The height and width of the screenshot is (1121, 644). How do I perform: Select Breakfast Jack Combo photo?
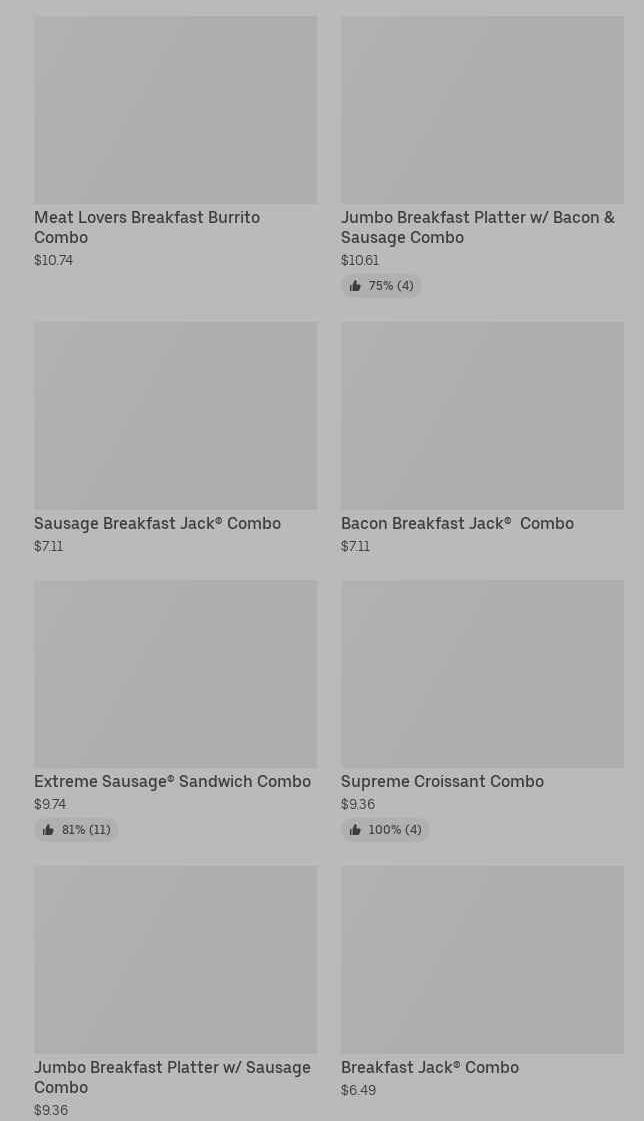coord(482,959)
